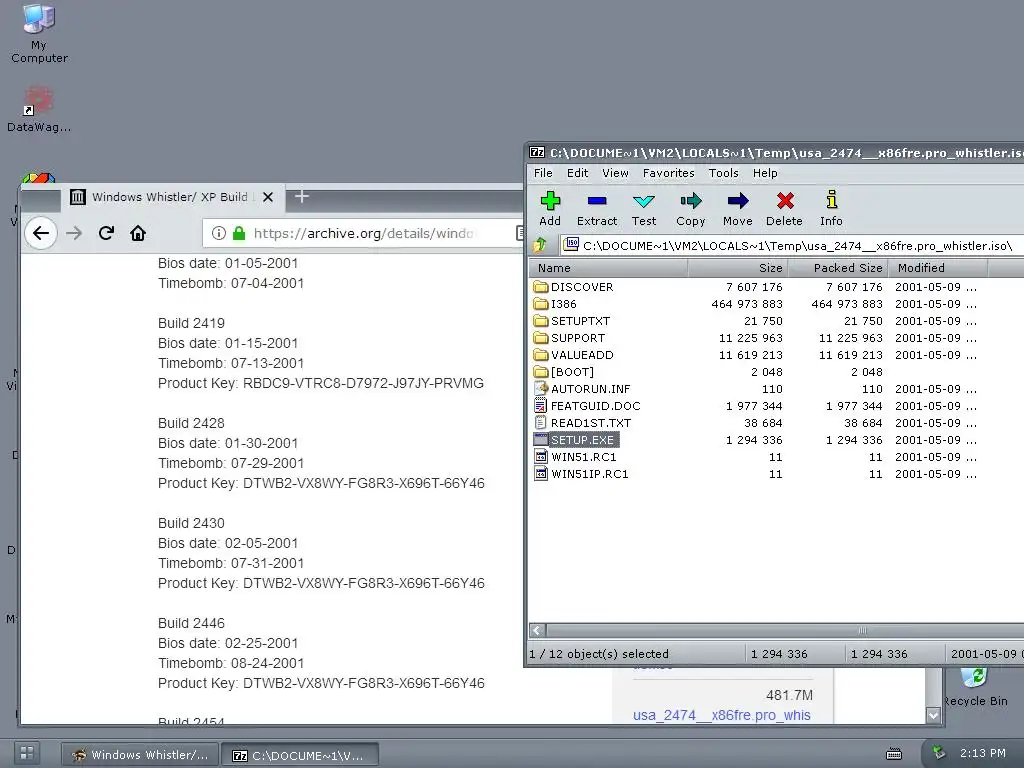The width and height of the screenshot is (1024, 768).
Task: Open the 7-Zip Help menu
Action: [x=765, y=173]
